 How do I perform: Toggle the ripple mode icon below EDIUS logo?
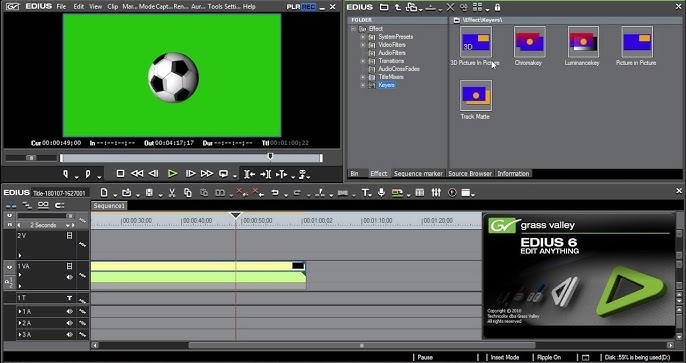tap(27, 205)
